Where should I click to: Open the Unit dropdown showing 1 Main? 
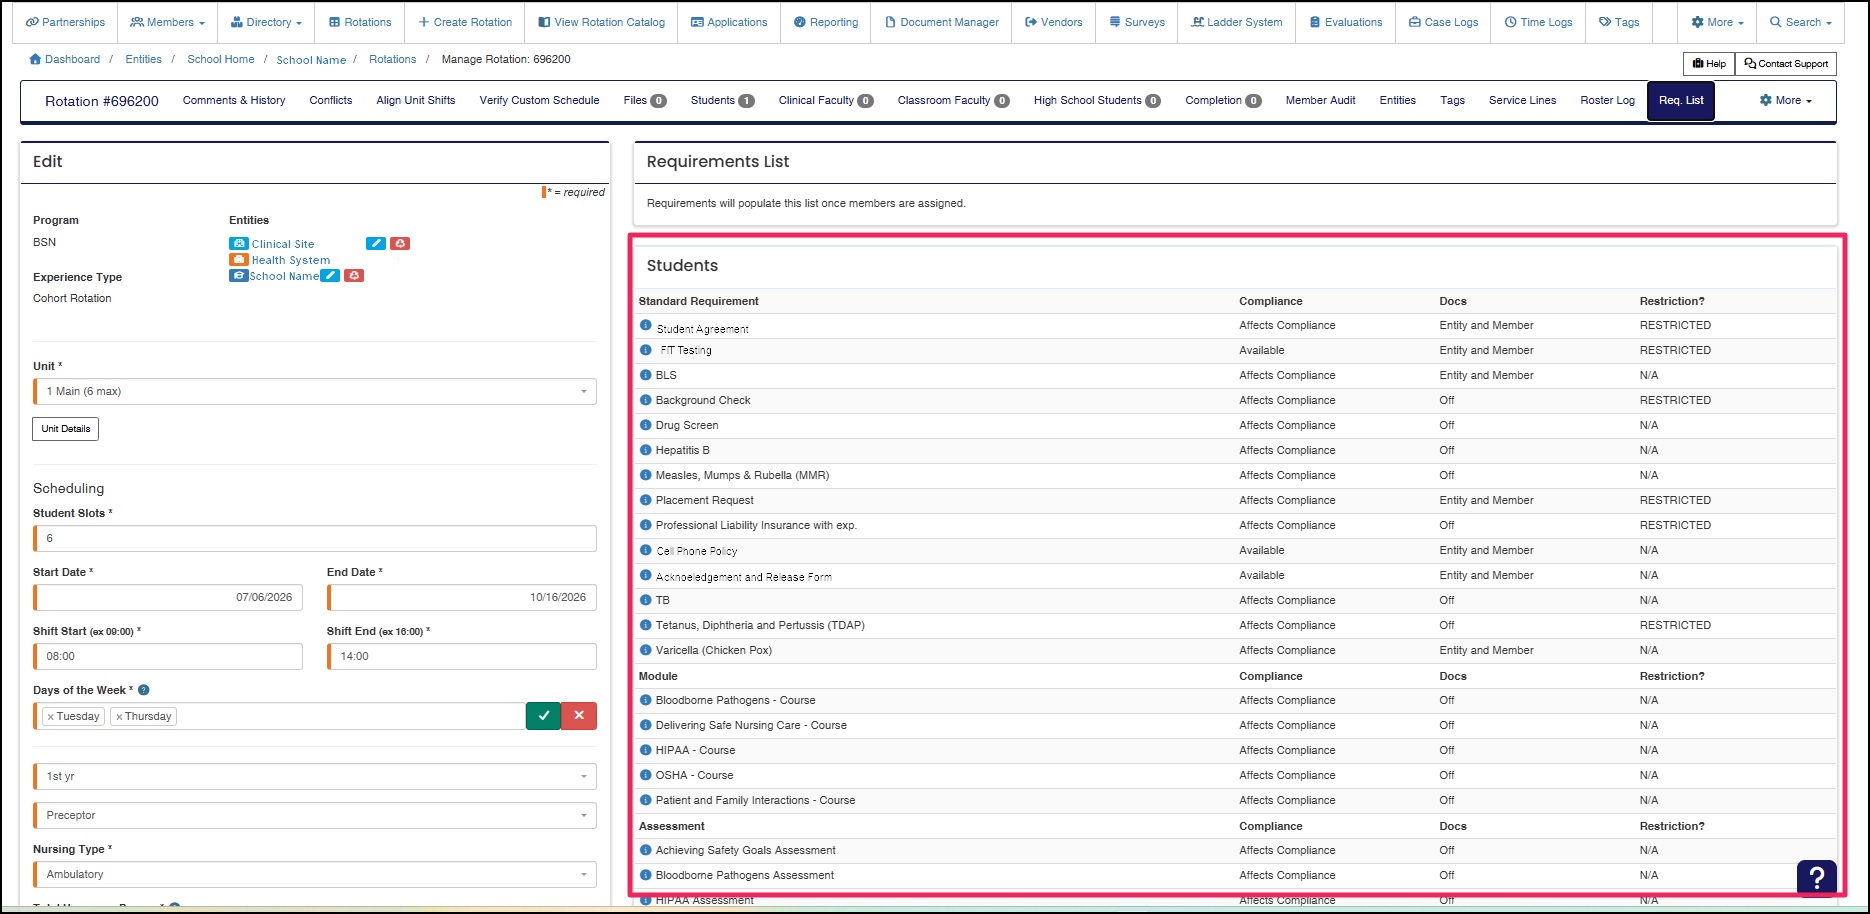click(315, 391)
